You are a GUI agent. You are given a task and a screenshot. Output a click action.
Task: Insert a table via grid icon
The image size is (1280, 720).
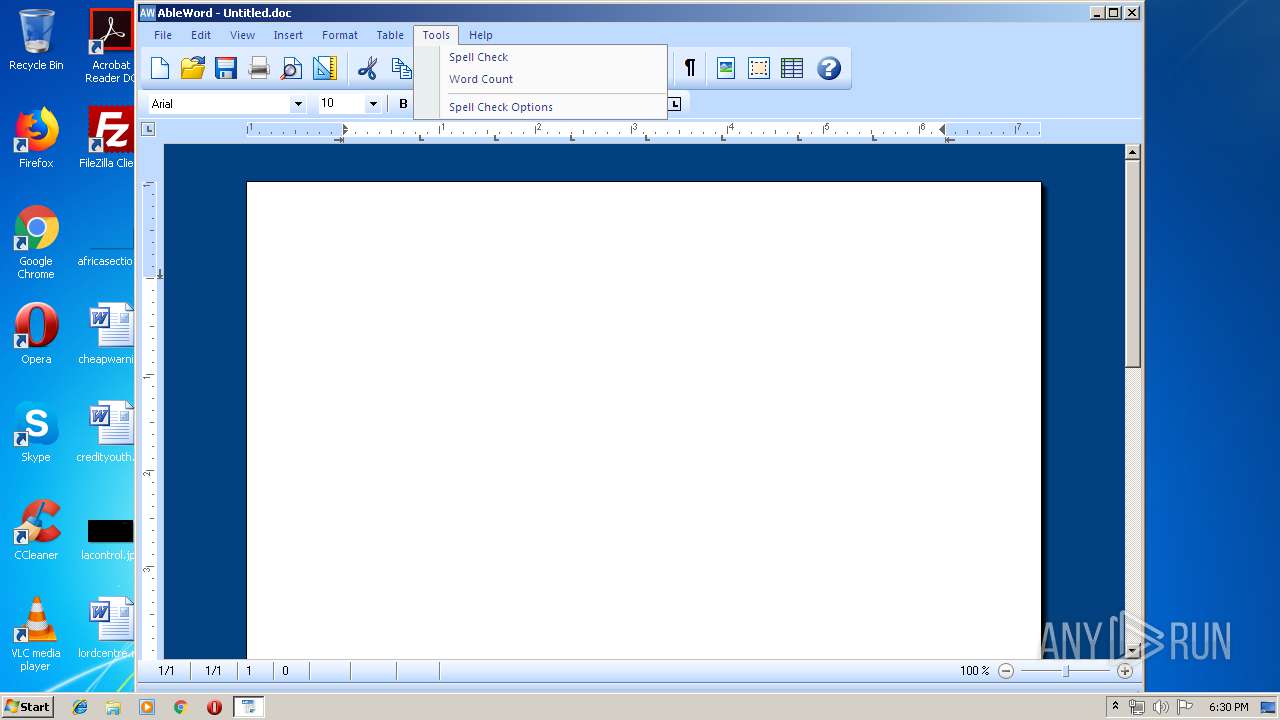pyautogui.click(x=792, y=68)
